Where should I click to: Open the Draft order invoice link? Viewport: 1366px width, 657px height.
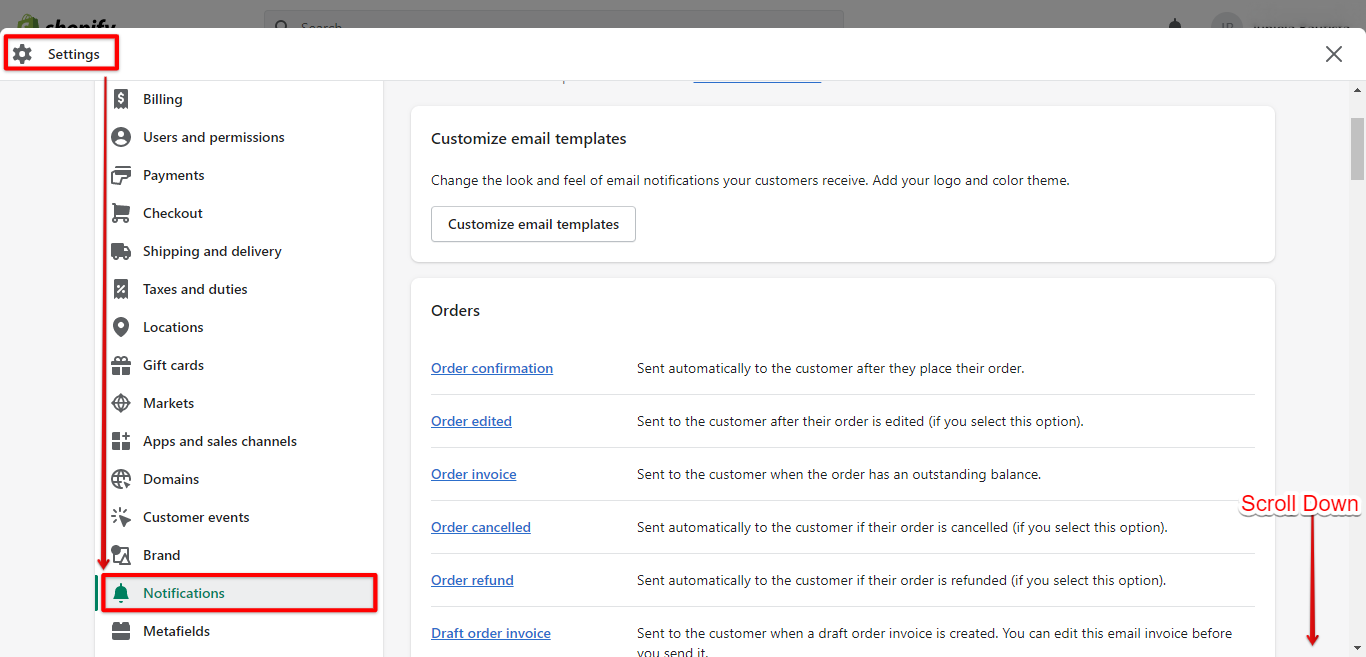[x=491, y=633]
